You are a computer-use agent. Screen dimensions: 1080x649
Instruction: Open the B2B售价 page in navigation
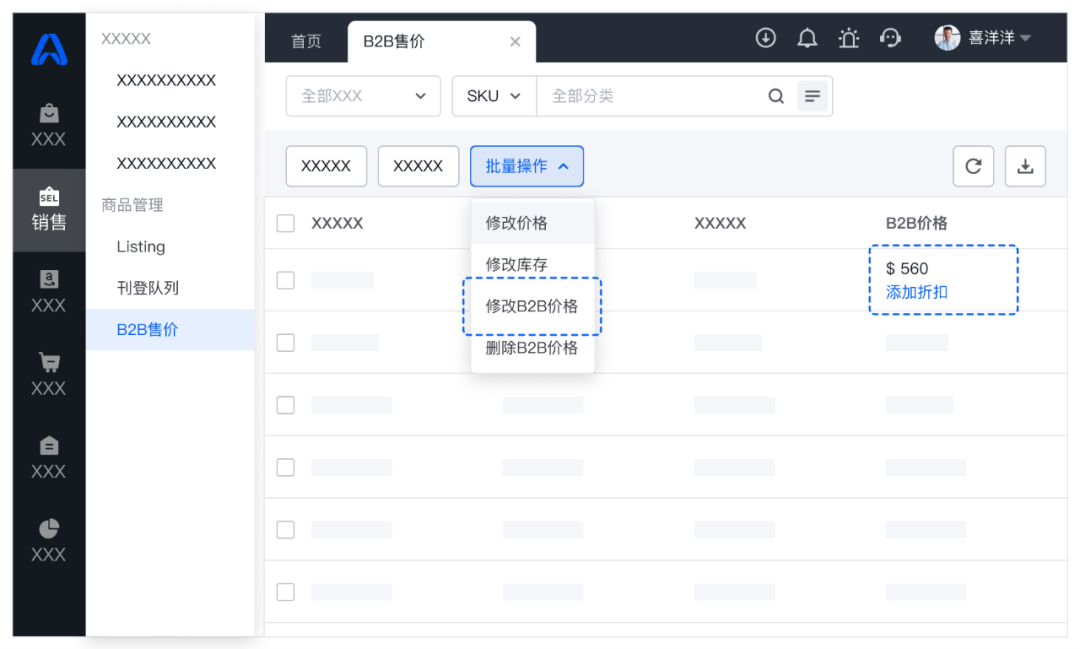(147, 330)
